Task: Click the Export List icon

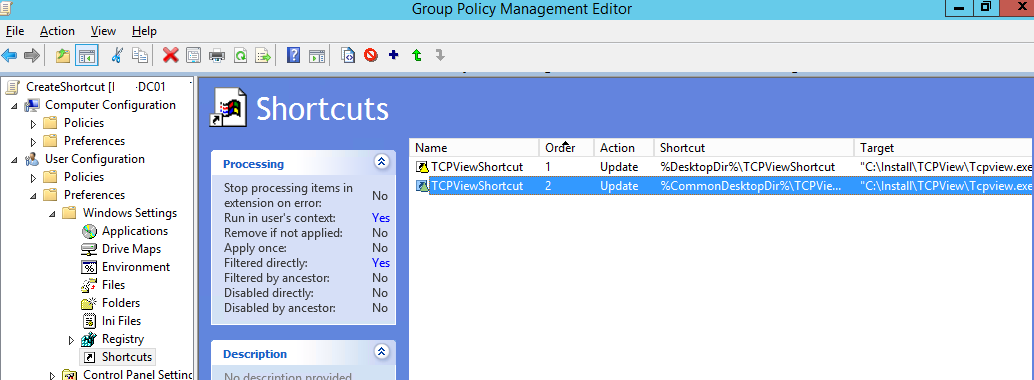Action: tap(263, 55)
